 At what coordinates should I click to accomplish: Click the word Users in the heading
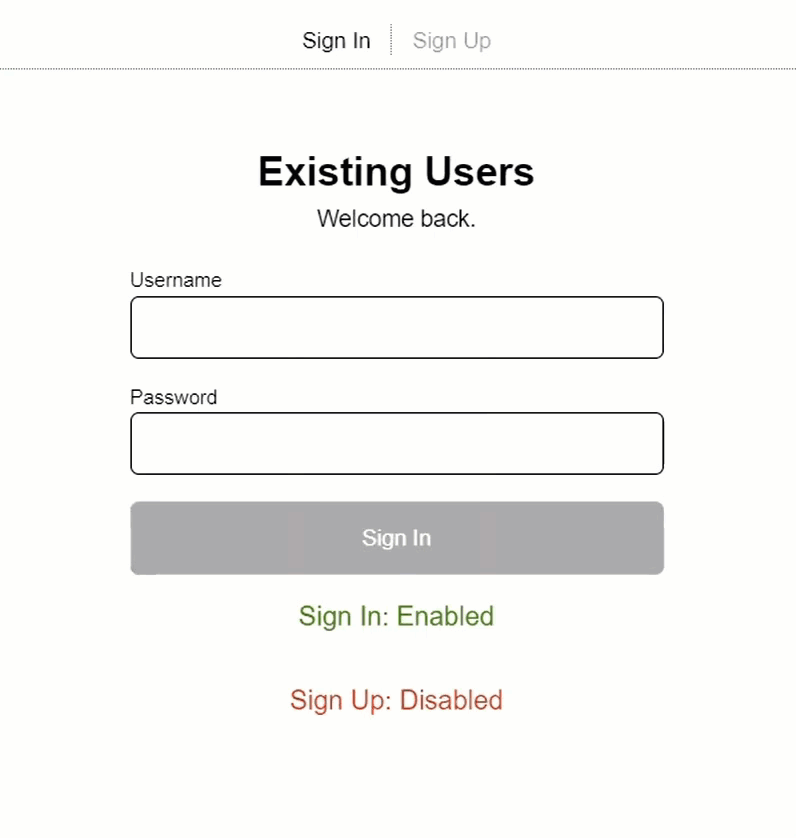pos(480,173)
